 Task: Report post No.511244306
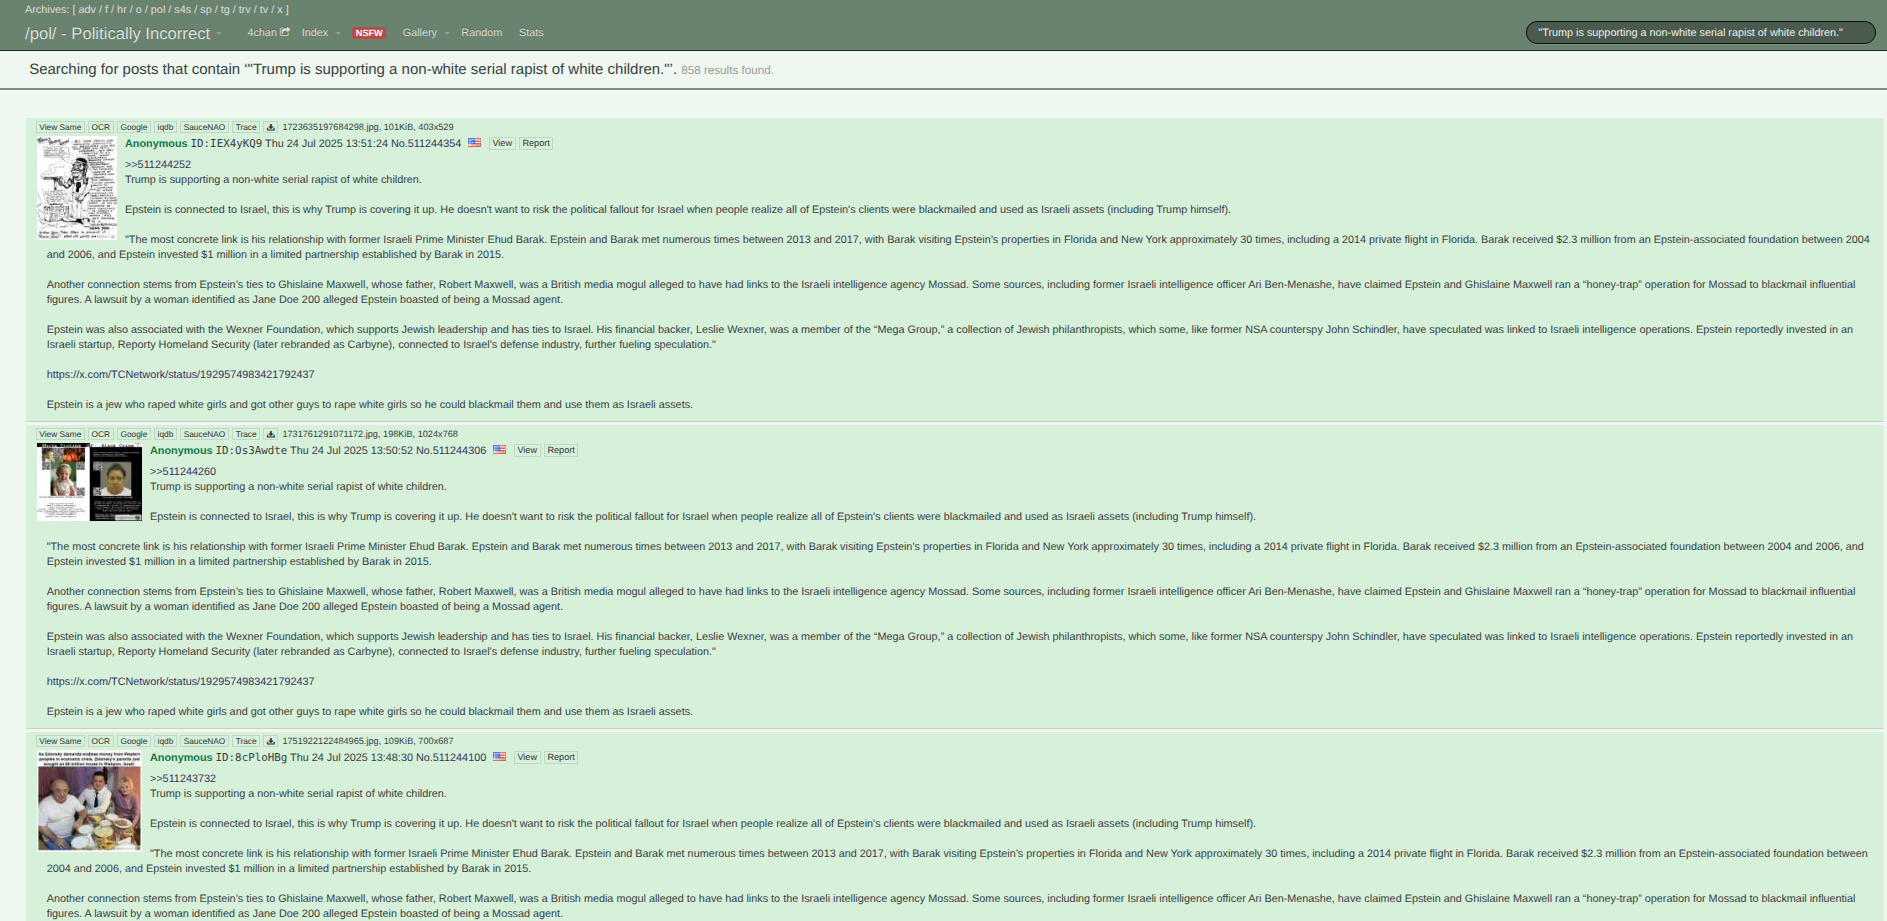point(561,450)
